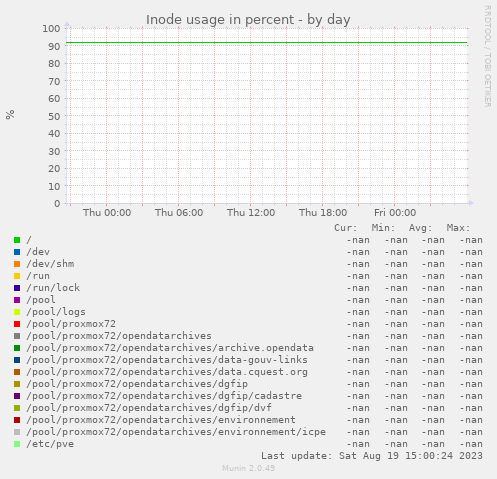Click the light green swatch for /etc/pve
The width and height of the screenshot is (497, 479).
17,444
